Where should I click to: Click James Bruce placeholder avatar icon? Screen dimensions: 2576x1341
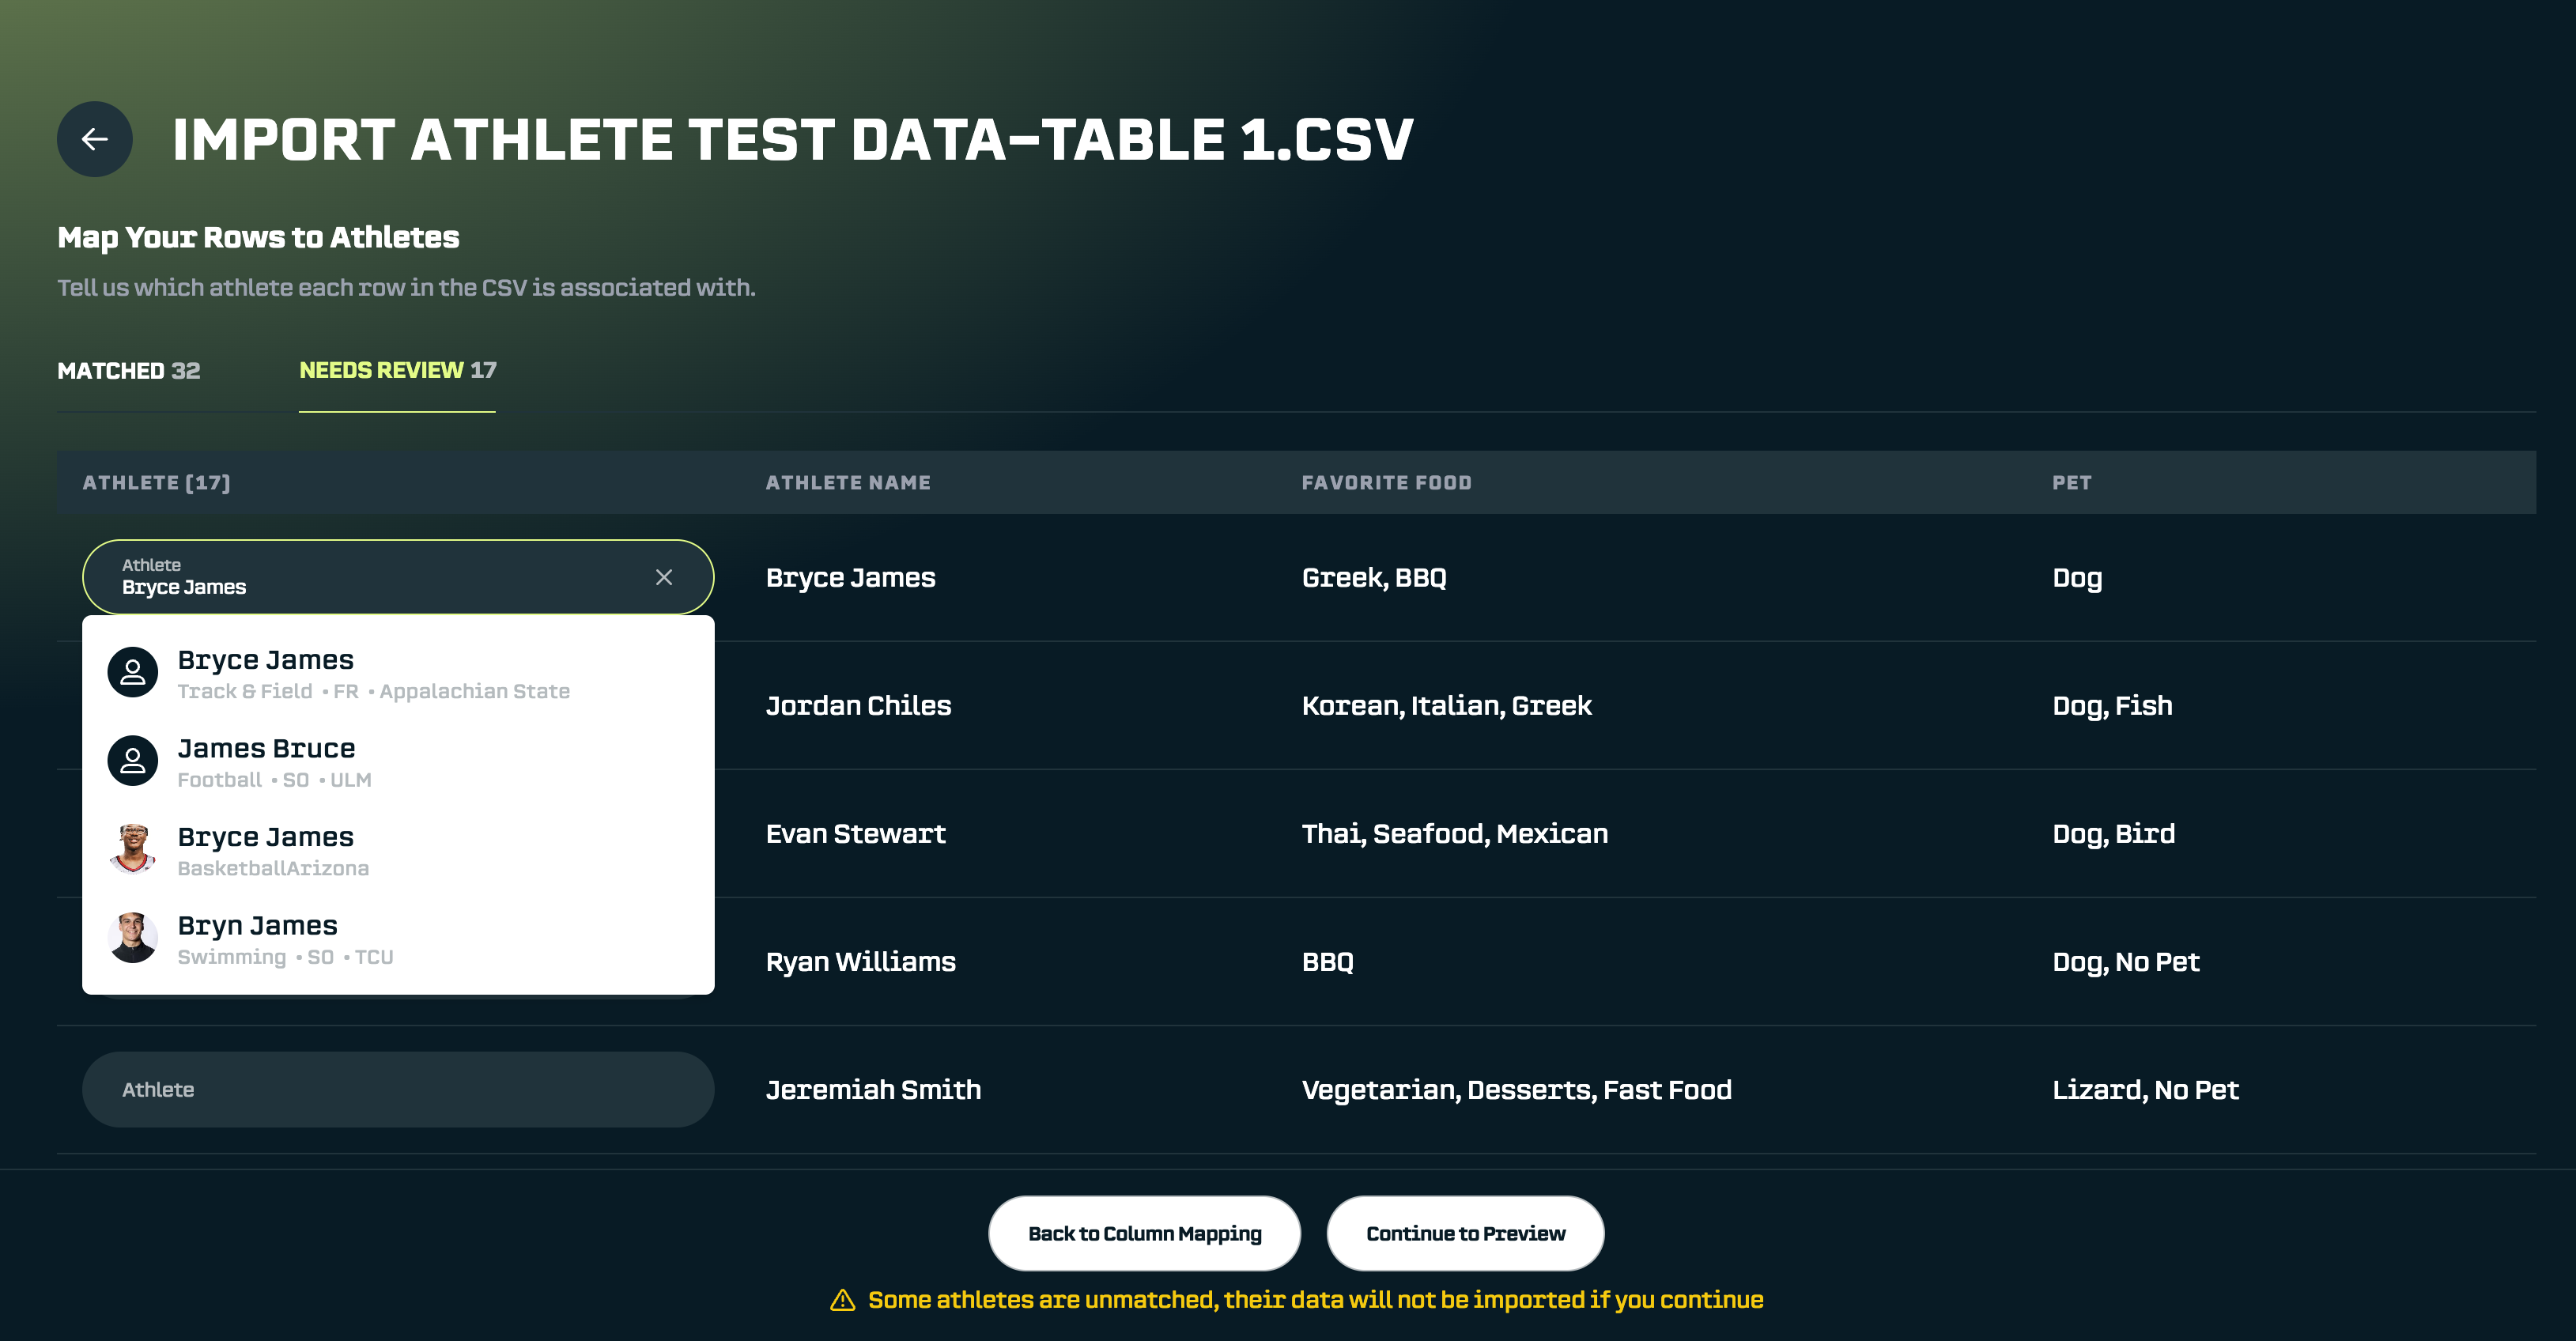133,761
